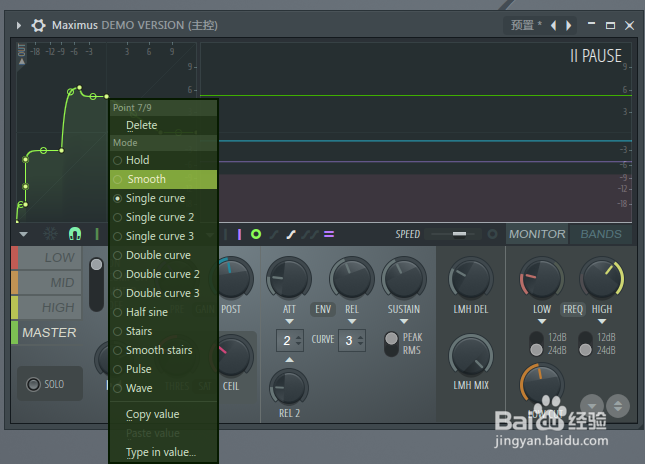Toggle the snap magnet icon
Viewport: 645px width, 464px height.
[75, 234]
